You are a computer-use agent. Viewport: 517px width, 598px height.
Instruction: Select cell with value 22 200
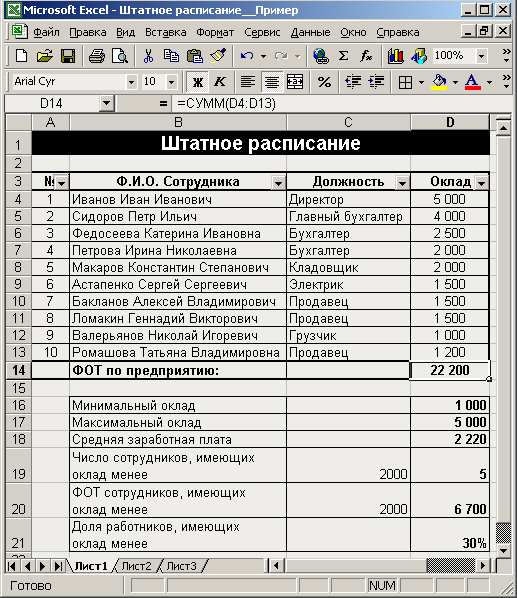450,370
